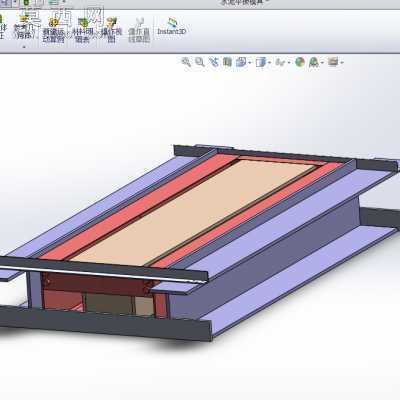Toggle the Section View icon
Image resolution: width=400 pixels, height=400 pixels.
coord(227,62)
